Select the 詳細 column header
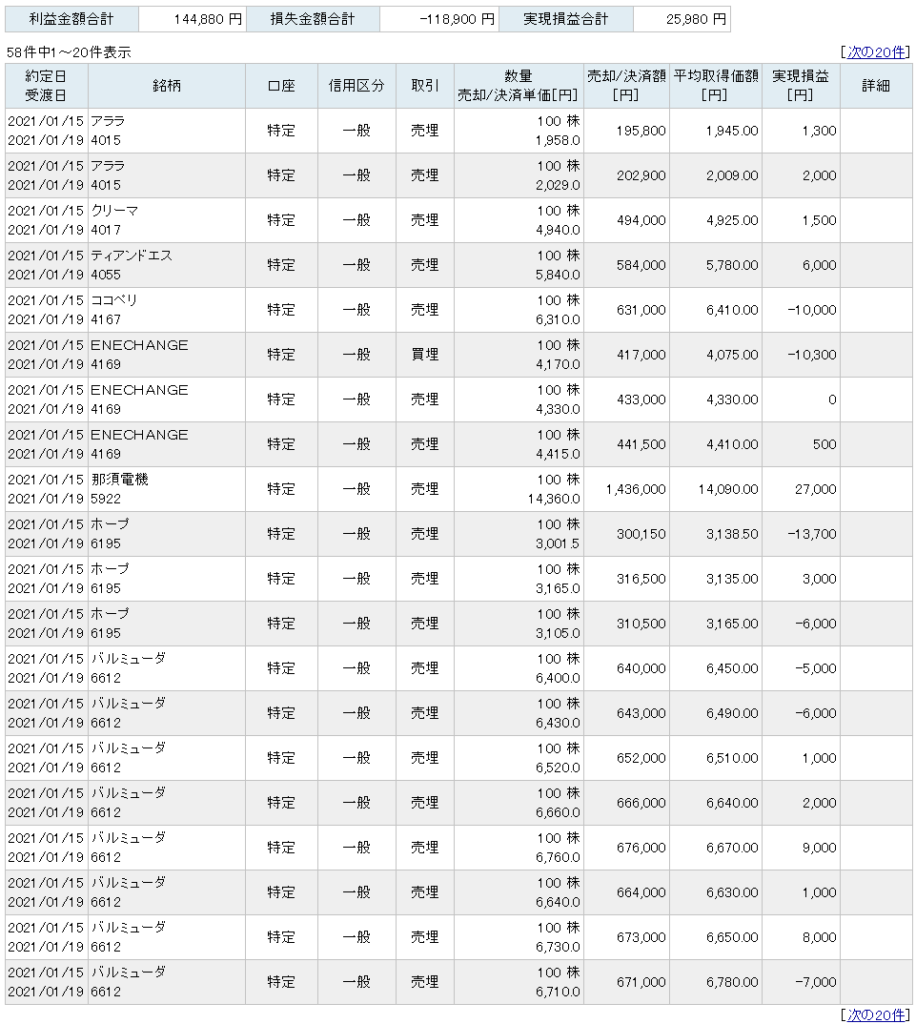Viewport: 916px width, 1024px height. tap(876, 86)
